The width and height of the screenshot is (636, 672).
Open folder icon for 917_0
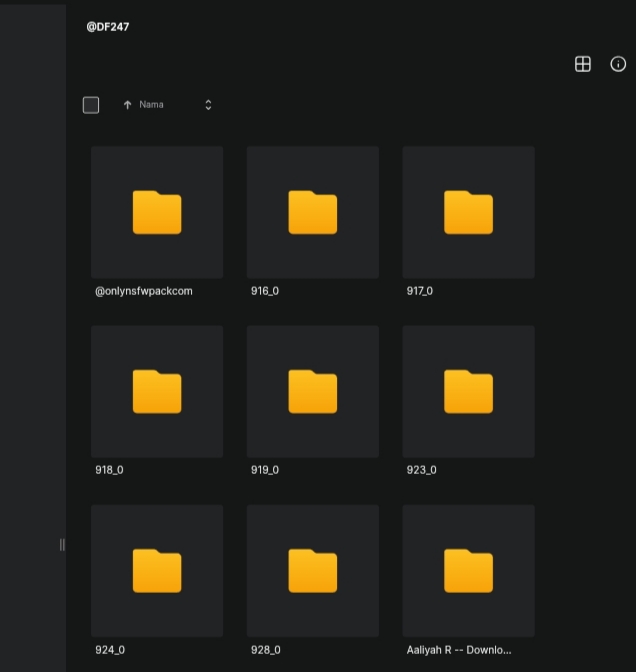coord(468,212)
